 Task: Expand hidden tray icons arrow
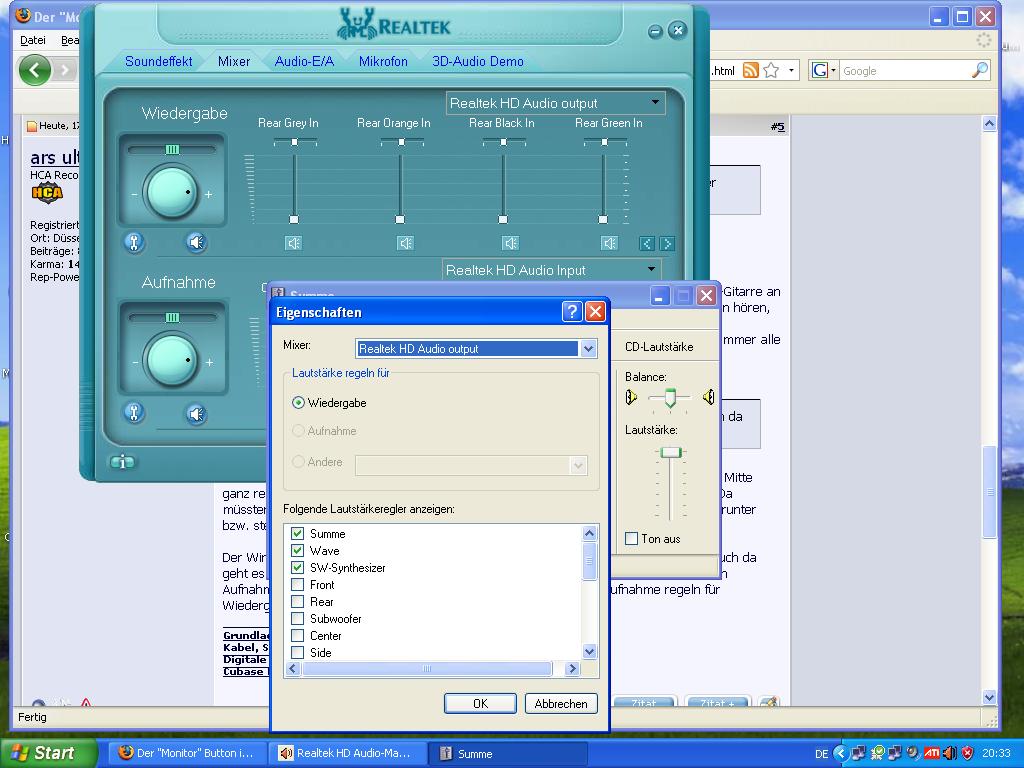point(840,753)
